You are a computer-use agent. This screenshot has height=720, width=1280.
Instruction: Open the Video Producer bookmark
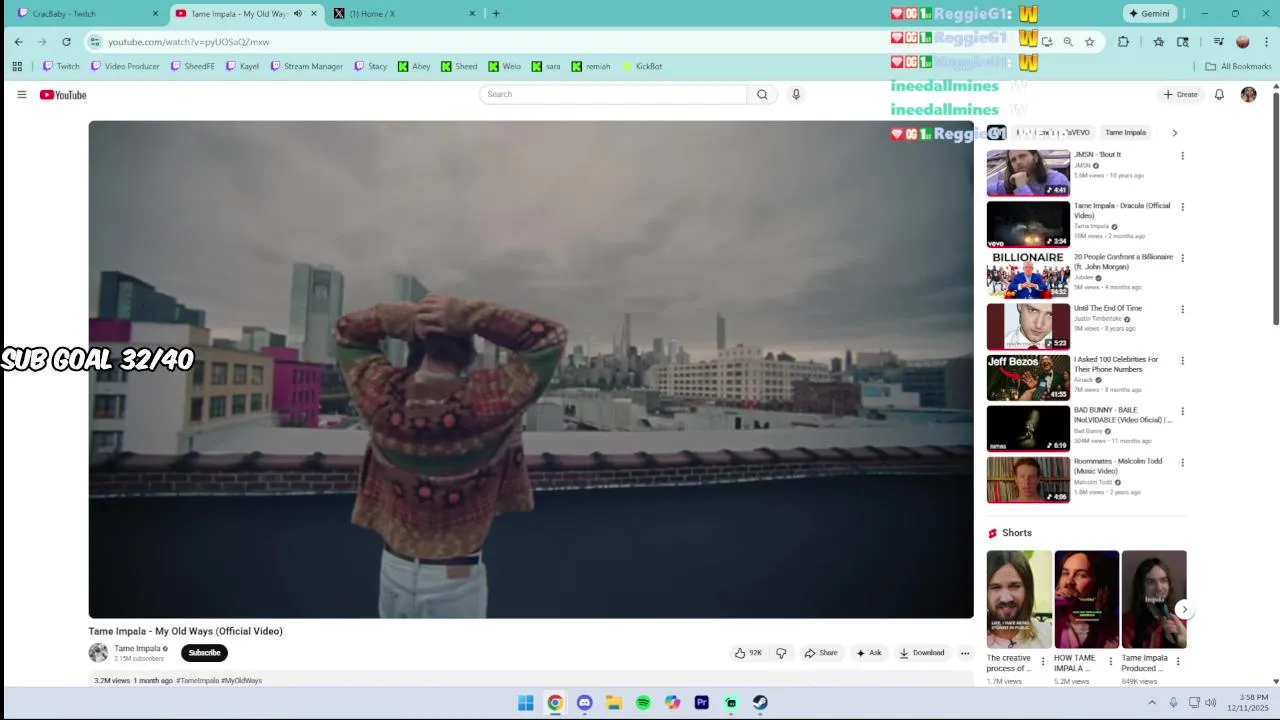pyautogui.click(x=125, y=66)
